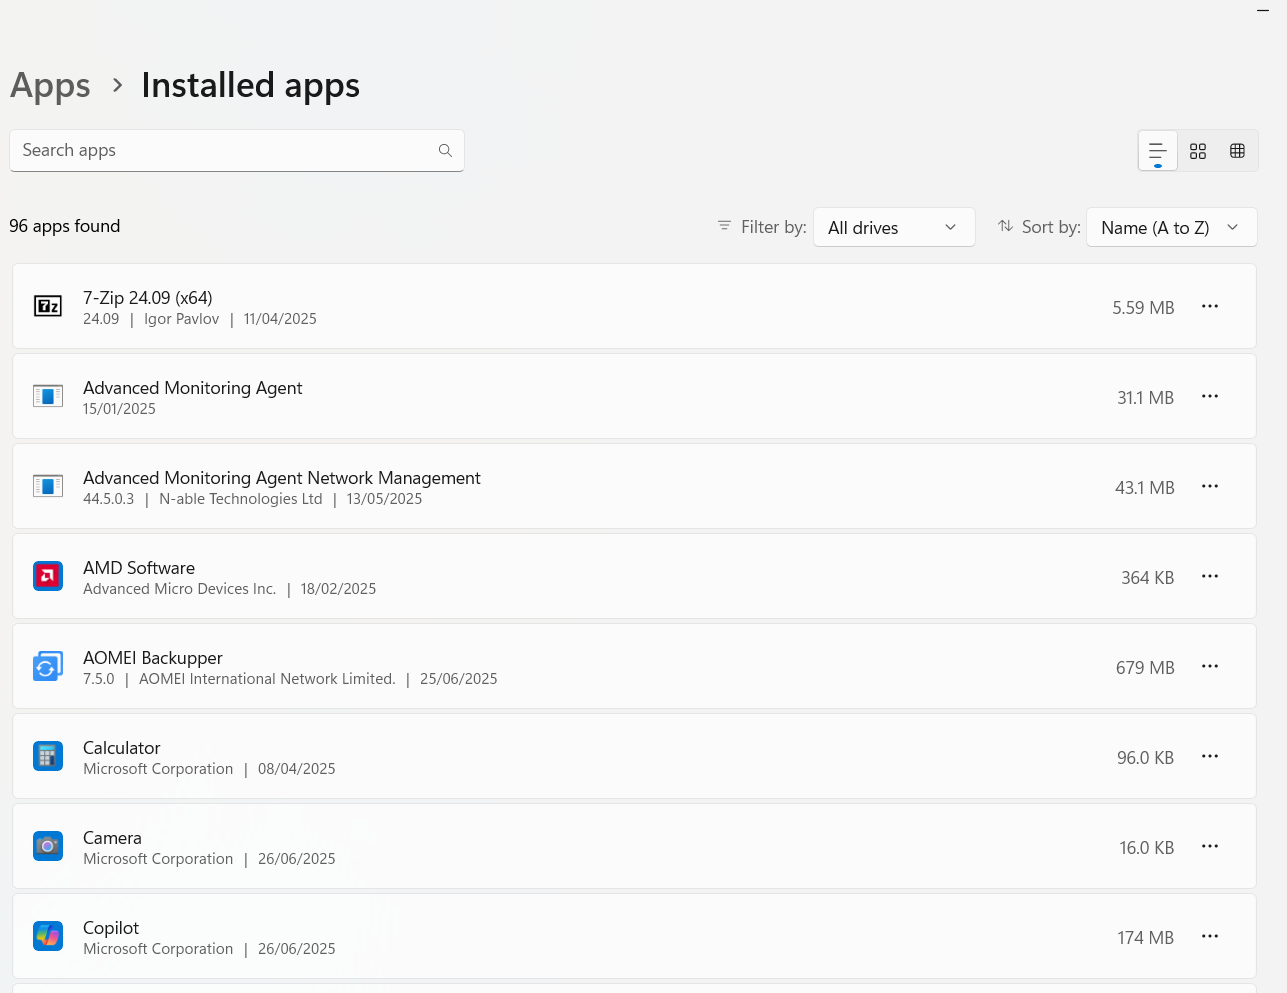The height and width of the screenshot is (993, 1287).
Task: Minimize the Settings window
Action: [1263, 10]
